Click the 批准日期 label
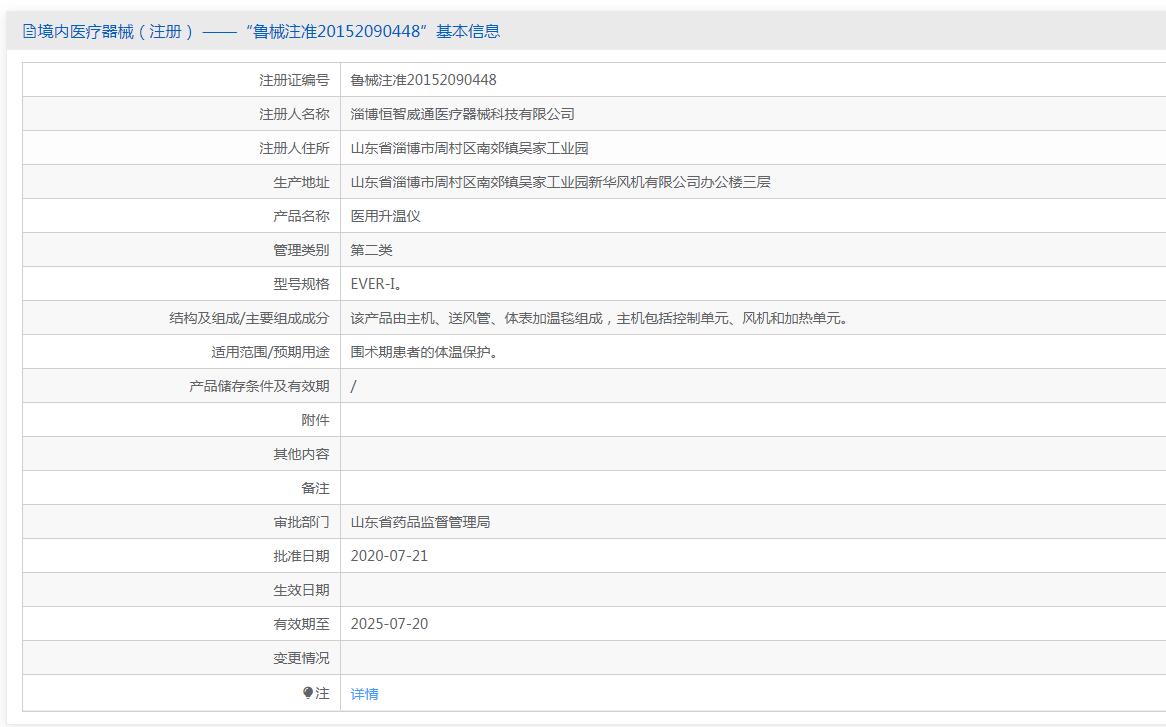Image resolution: width=1166 pixels, height=727 pixels. [301, 556]
